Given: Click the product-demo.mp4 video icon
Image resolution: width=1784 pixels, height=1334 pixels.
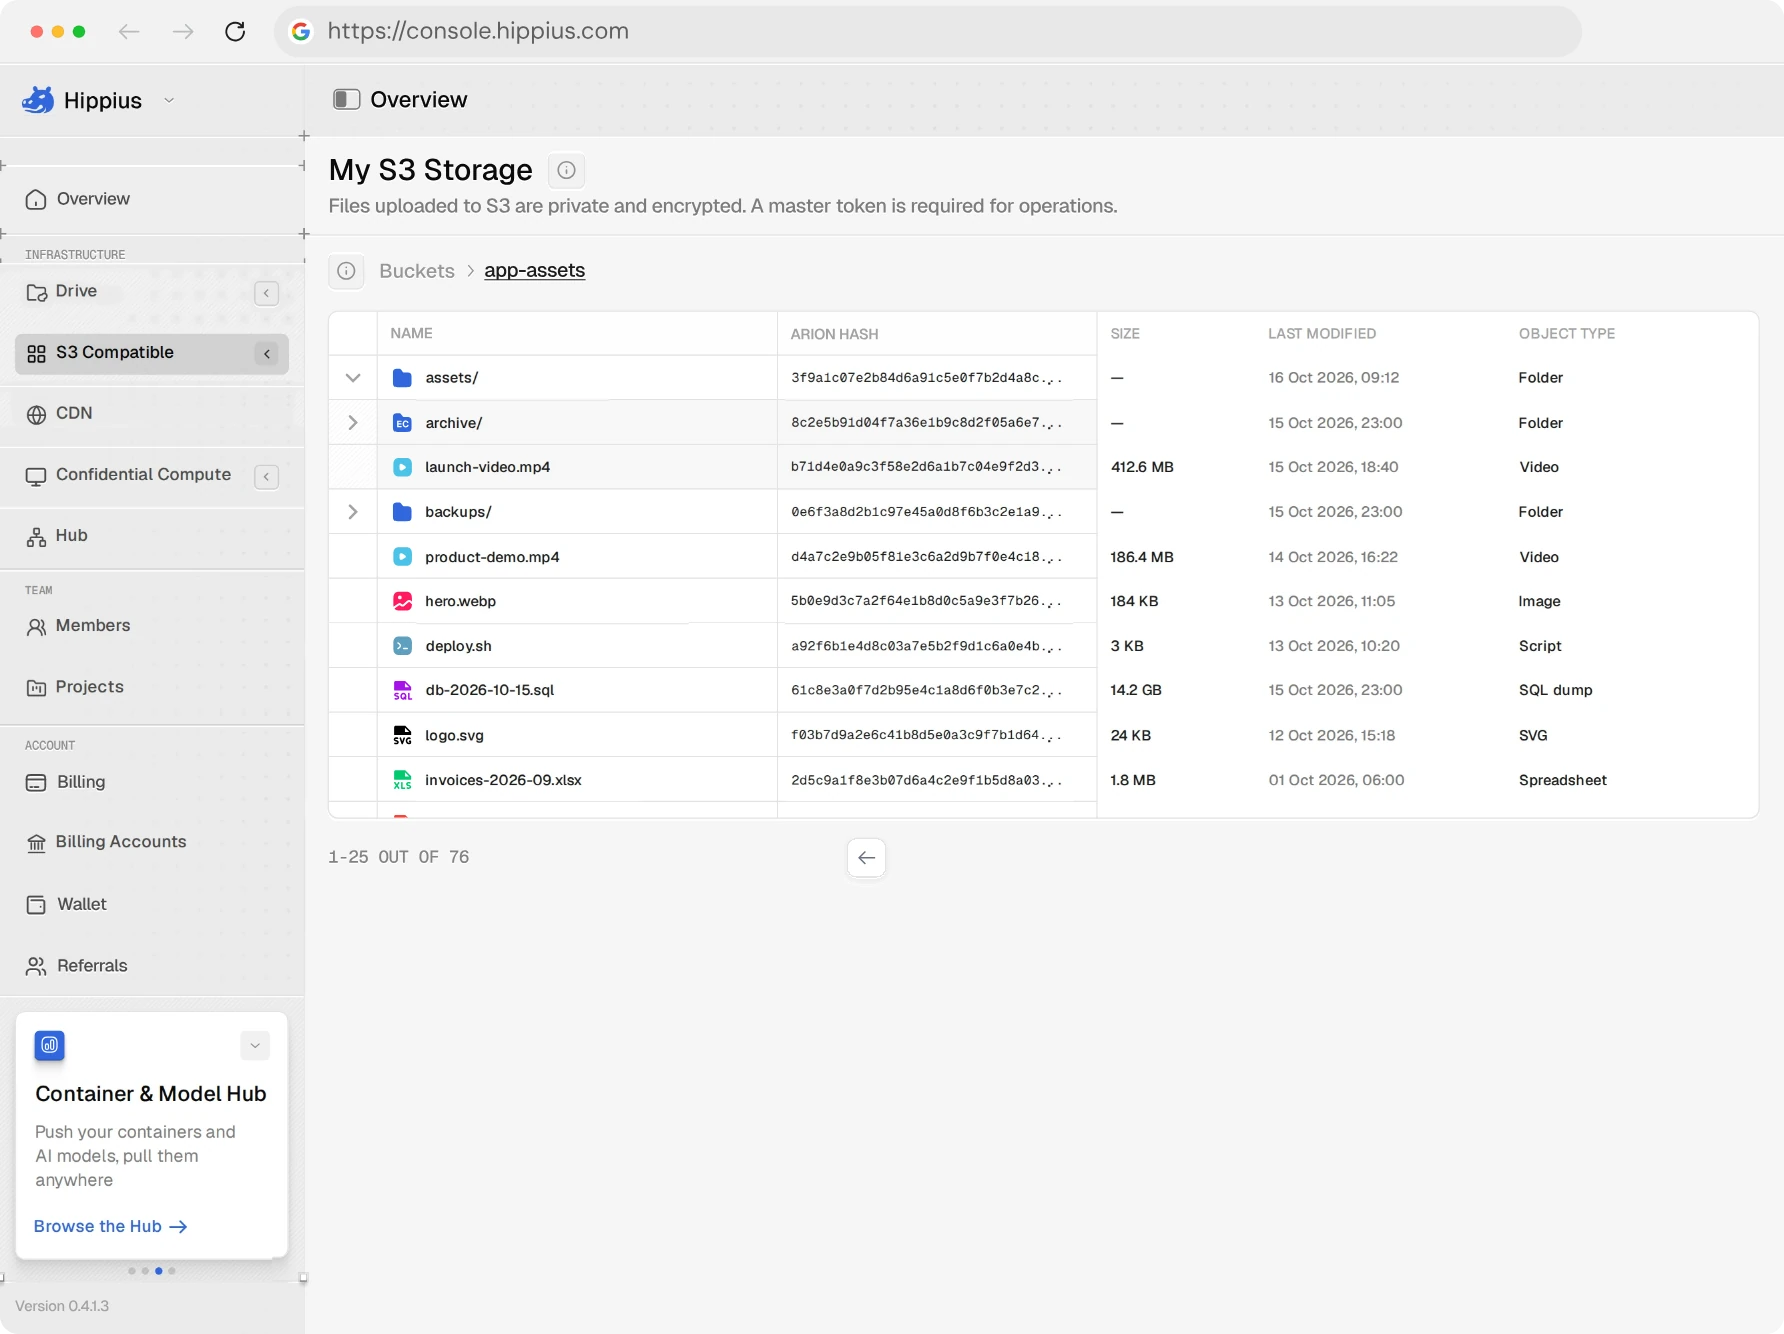Looking at the screenshot, I should pyautogui.click(x=402, y=557).
